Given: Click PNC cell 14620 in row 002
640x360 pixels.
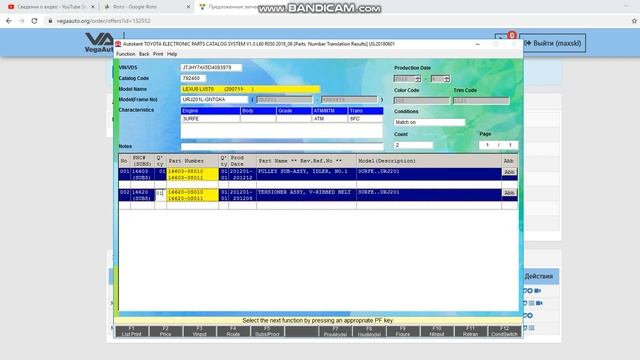Looking at the screenshot, I should pyautogui.click(x=142, y=195).
